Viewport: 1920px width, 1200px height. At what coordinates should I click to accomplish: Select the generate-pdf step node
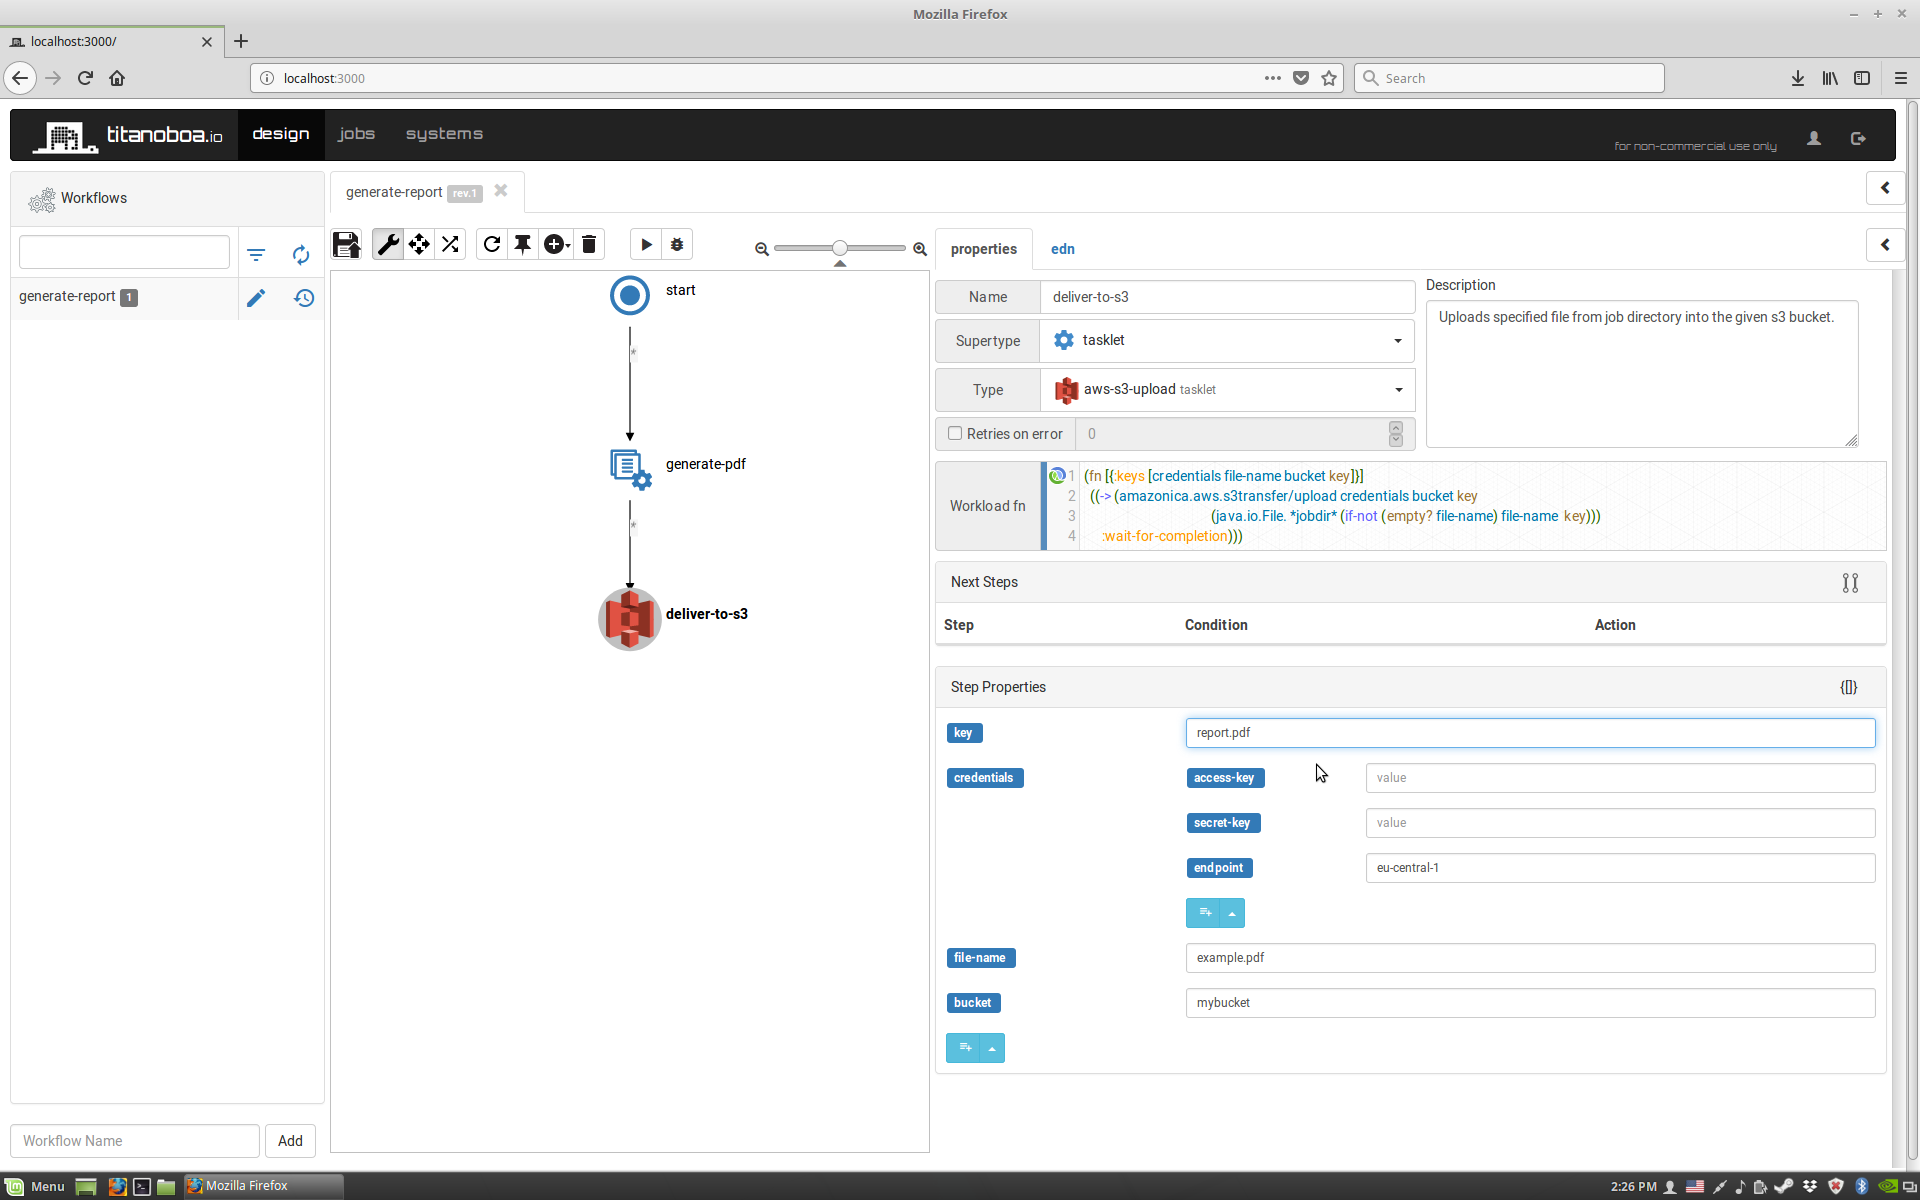coord(630,466)
